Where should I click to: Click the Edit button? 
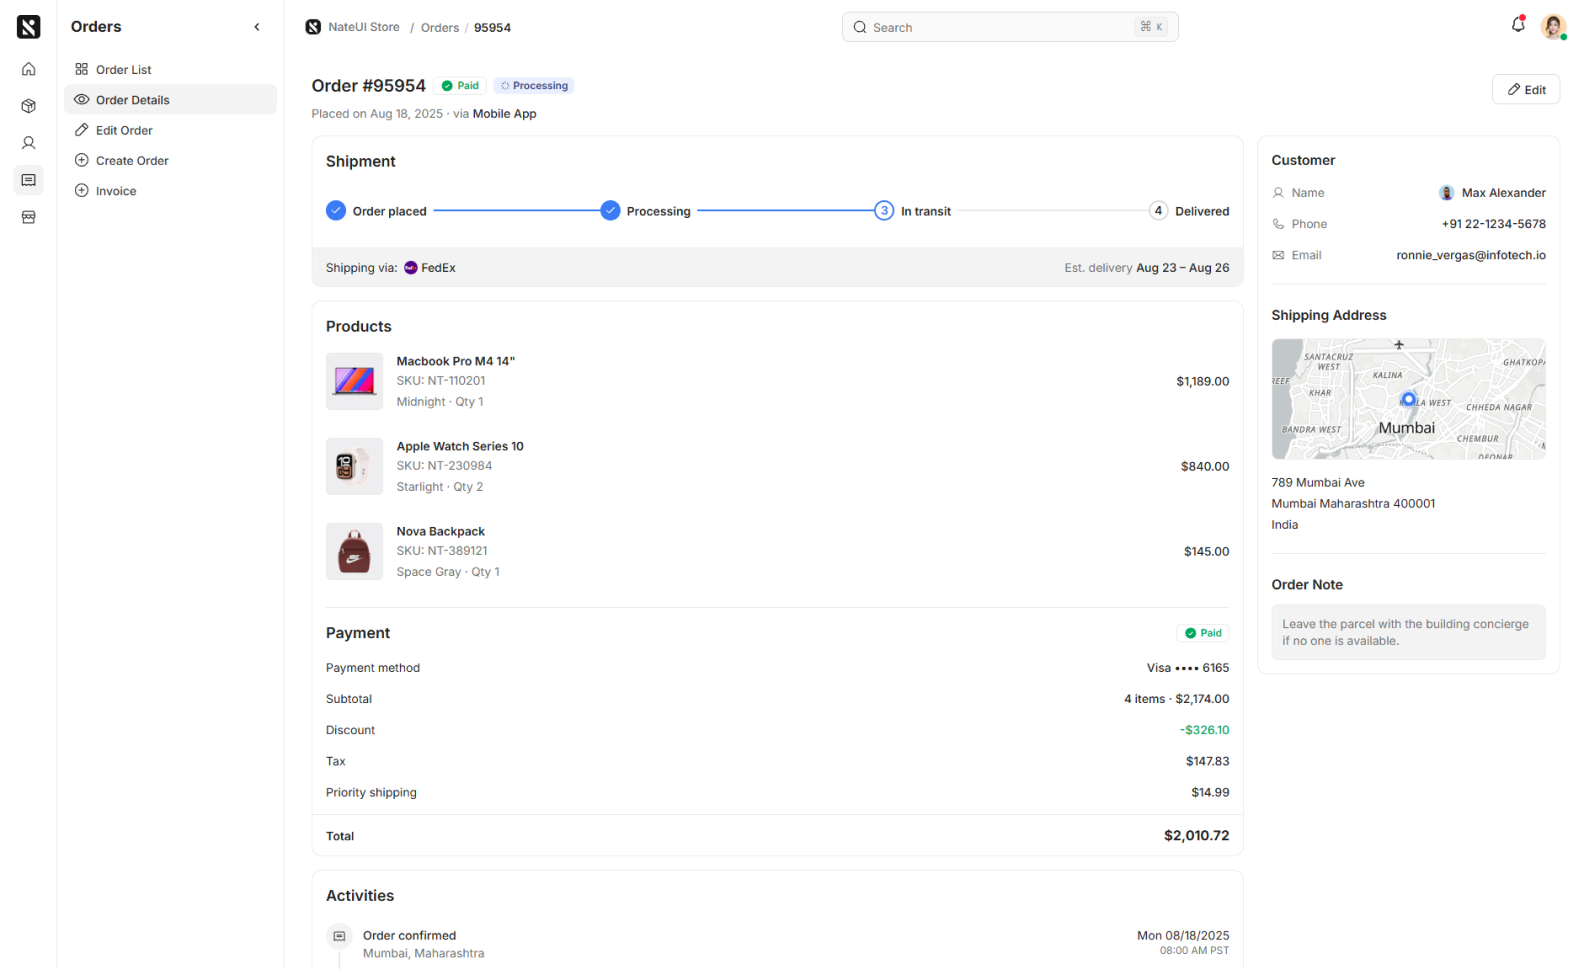tap(1525, 89)
